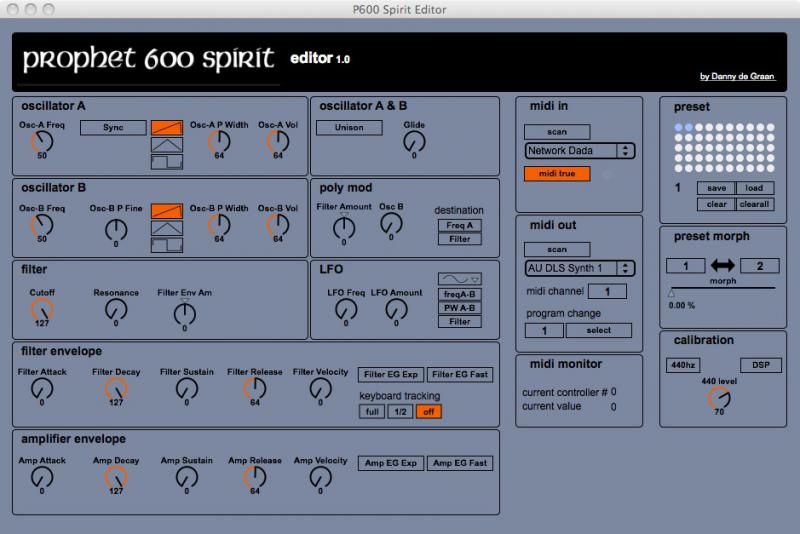The width and height of the screenshot is (800, 534).
Task: Open the Danny de Graan author link
Action: tap(737, 77)
